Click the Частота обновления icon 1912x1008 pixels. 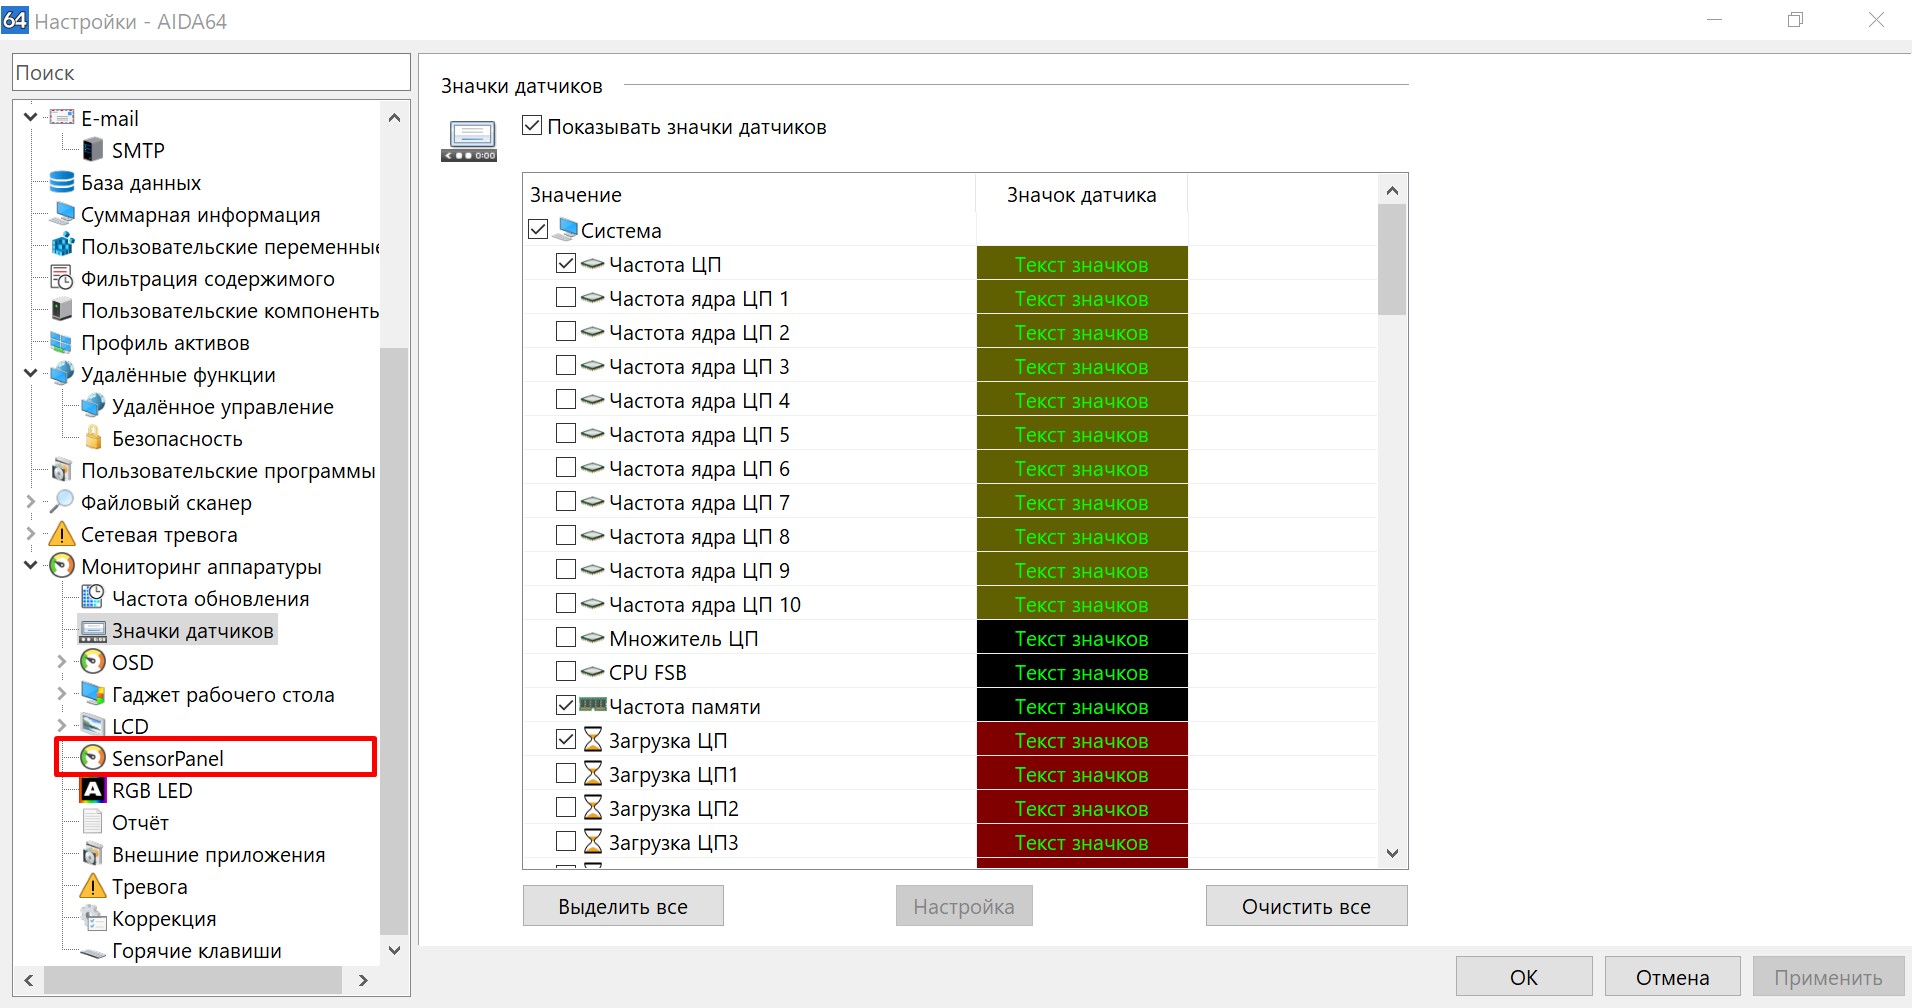[93, 598]
